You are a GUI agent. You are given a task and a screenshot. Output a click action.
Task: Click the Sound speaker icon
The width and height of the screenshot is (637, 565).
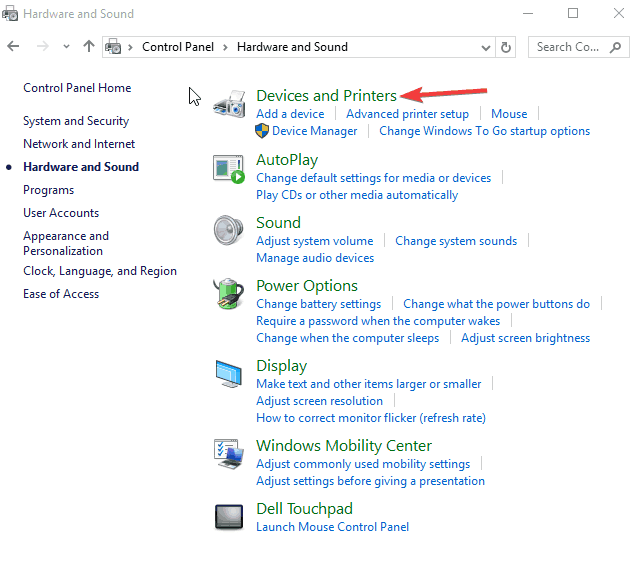[x=229, y=231]
